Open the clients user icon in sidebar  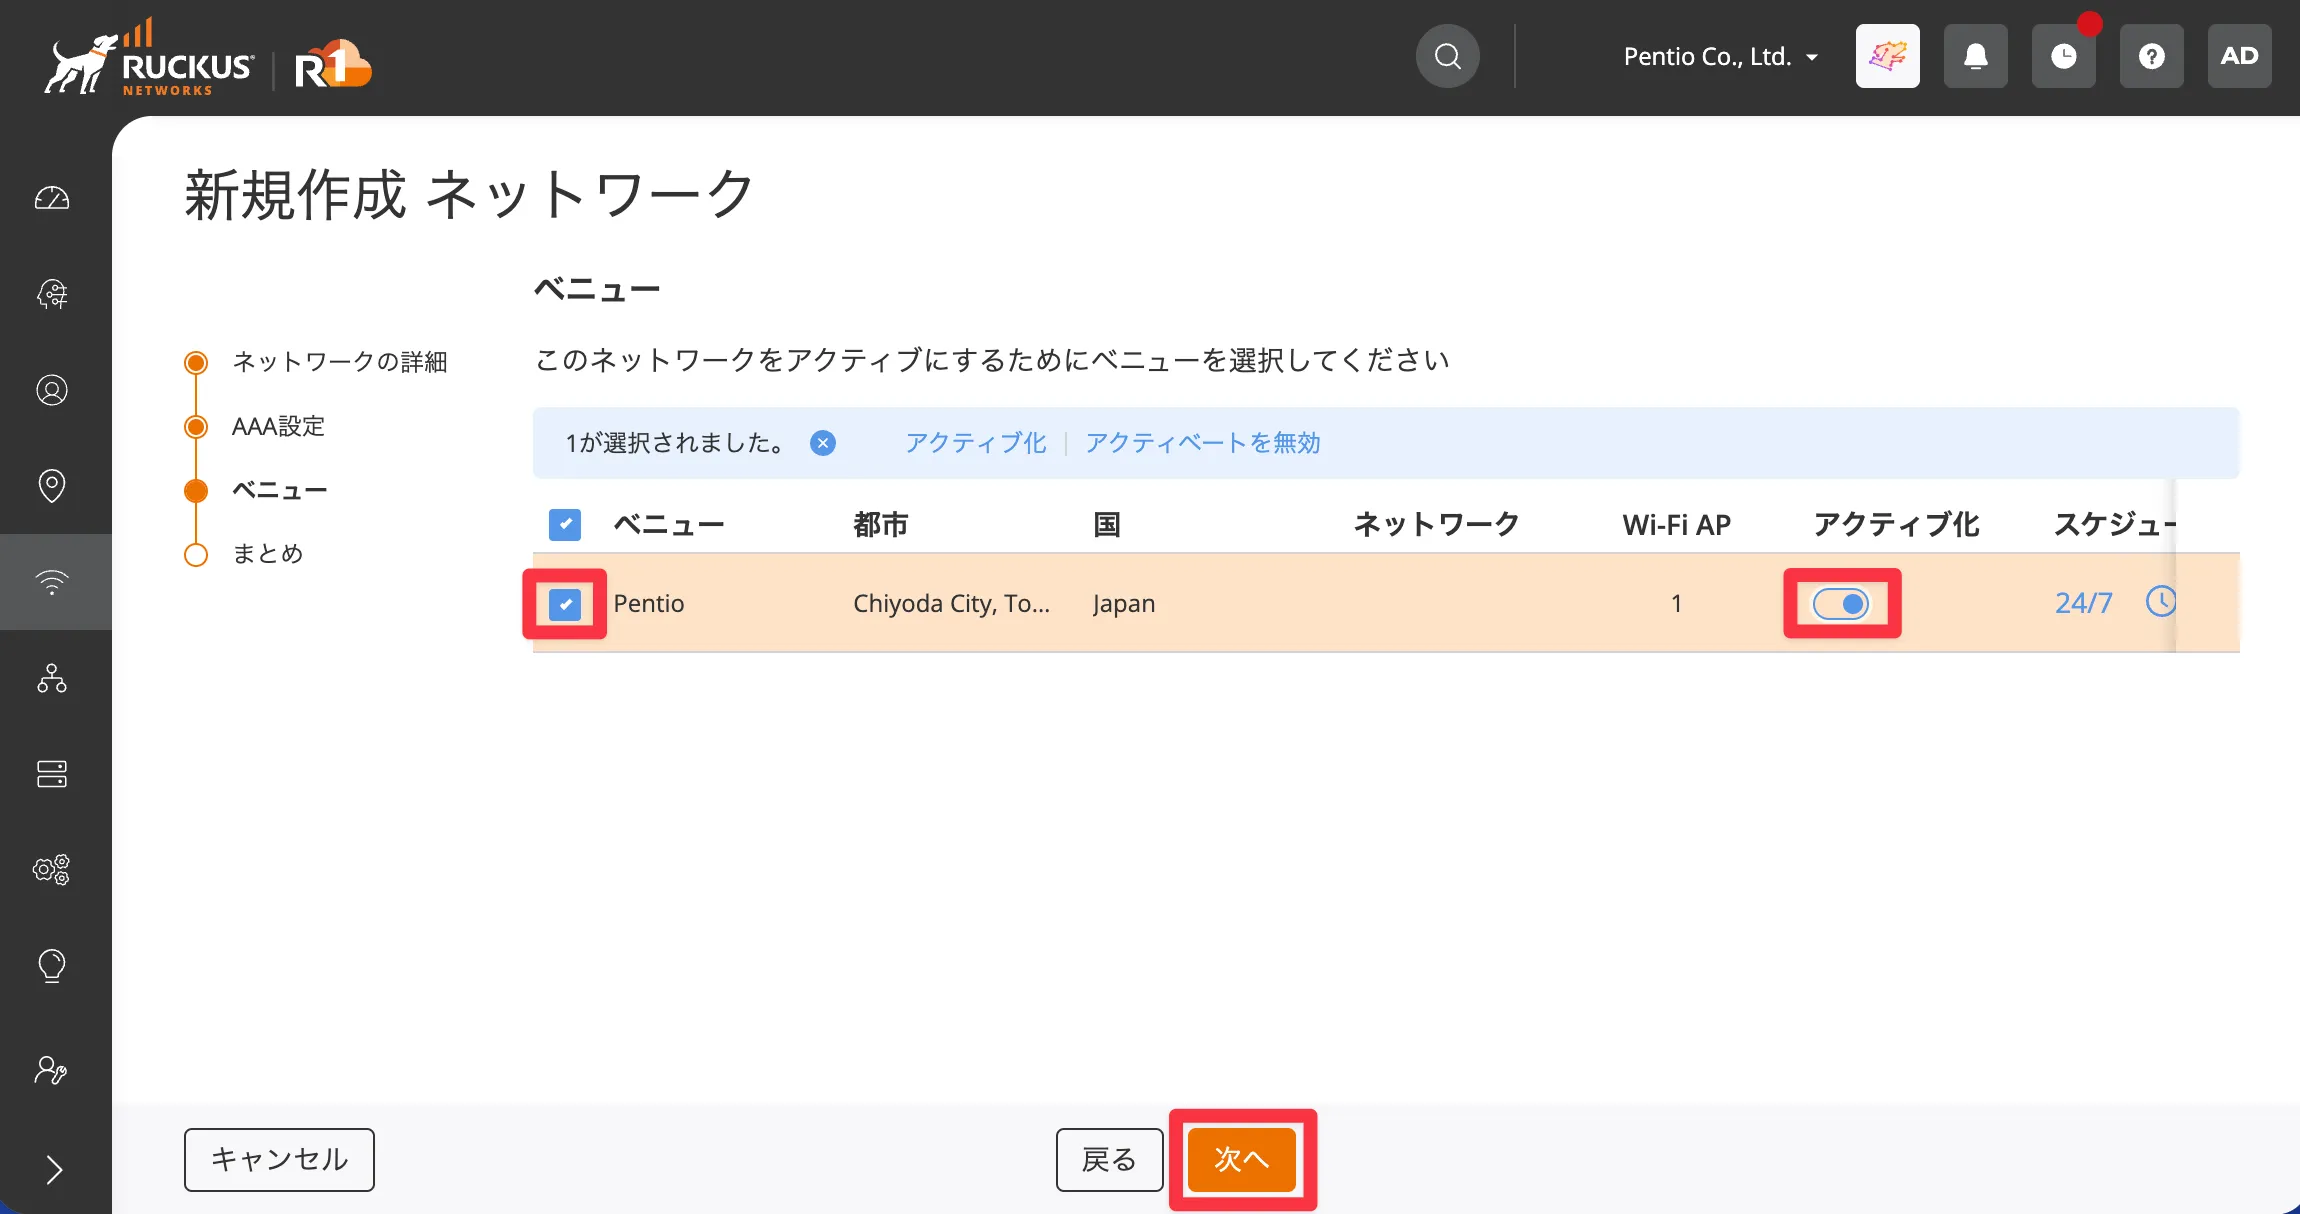[x=52, y=390]
